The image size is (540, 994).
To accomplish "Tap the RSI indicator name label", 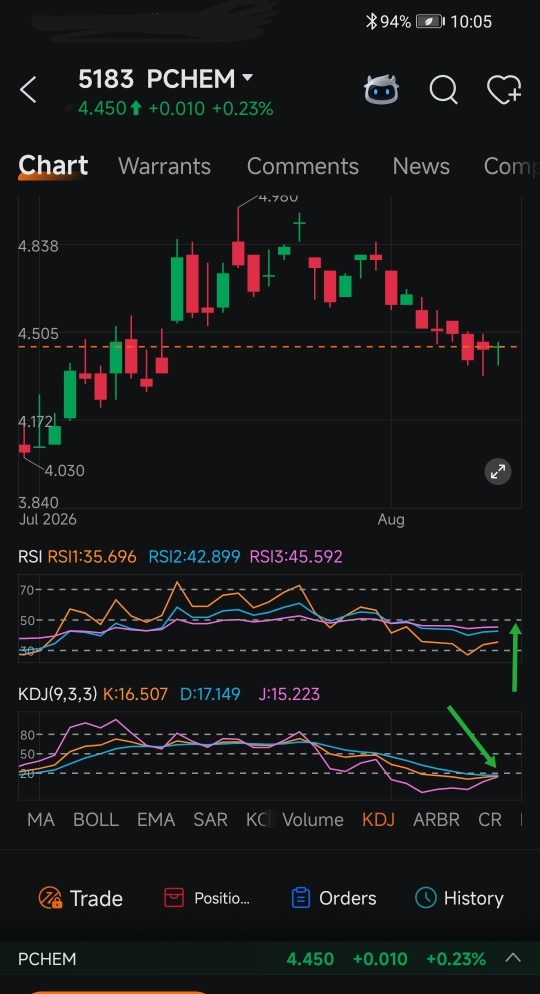I will coord(30,557).
